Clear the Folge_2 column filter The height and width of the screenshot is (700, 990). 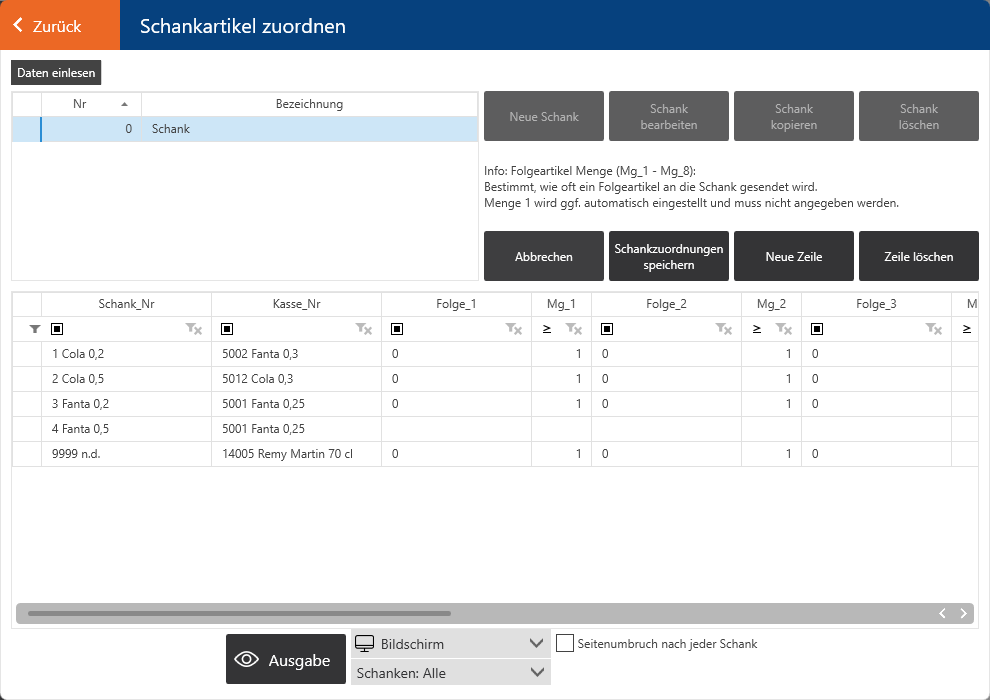pyautogui.click(x=724, y=329)
